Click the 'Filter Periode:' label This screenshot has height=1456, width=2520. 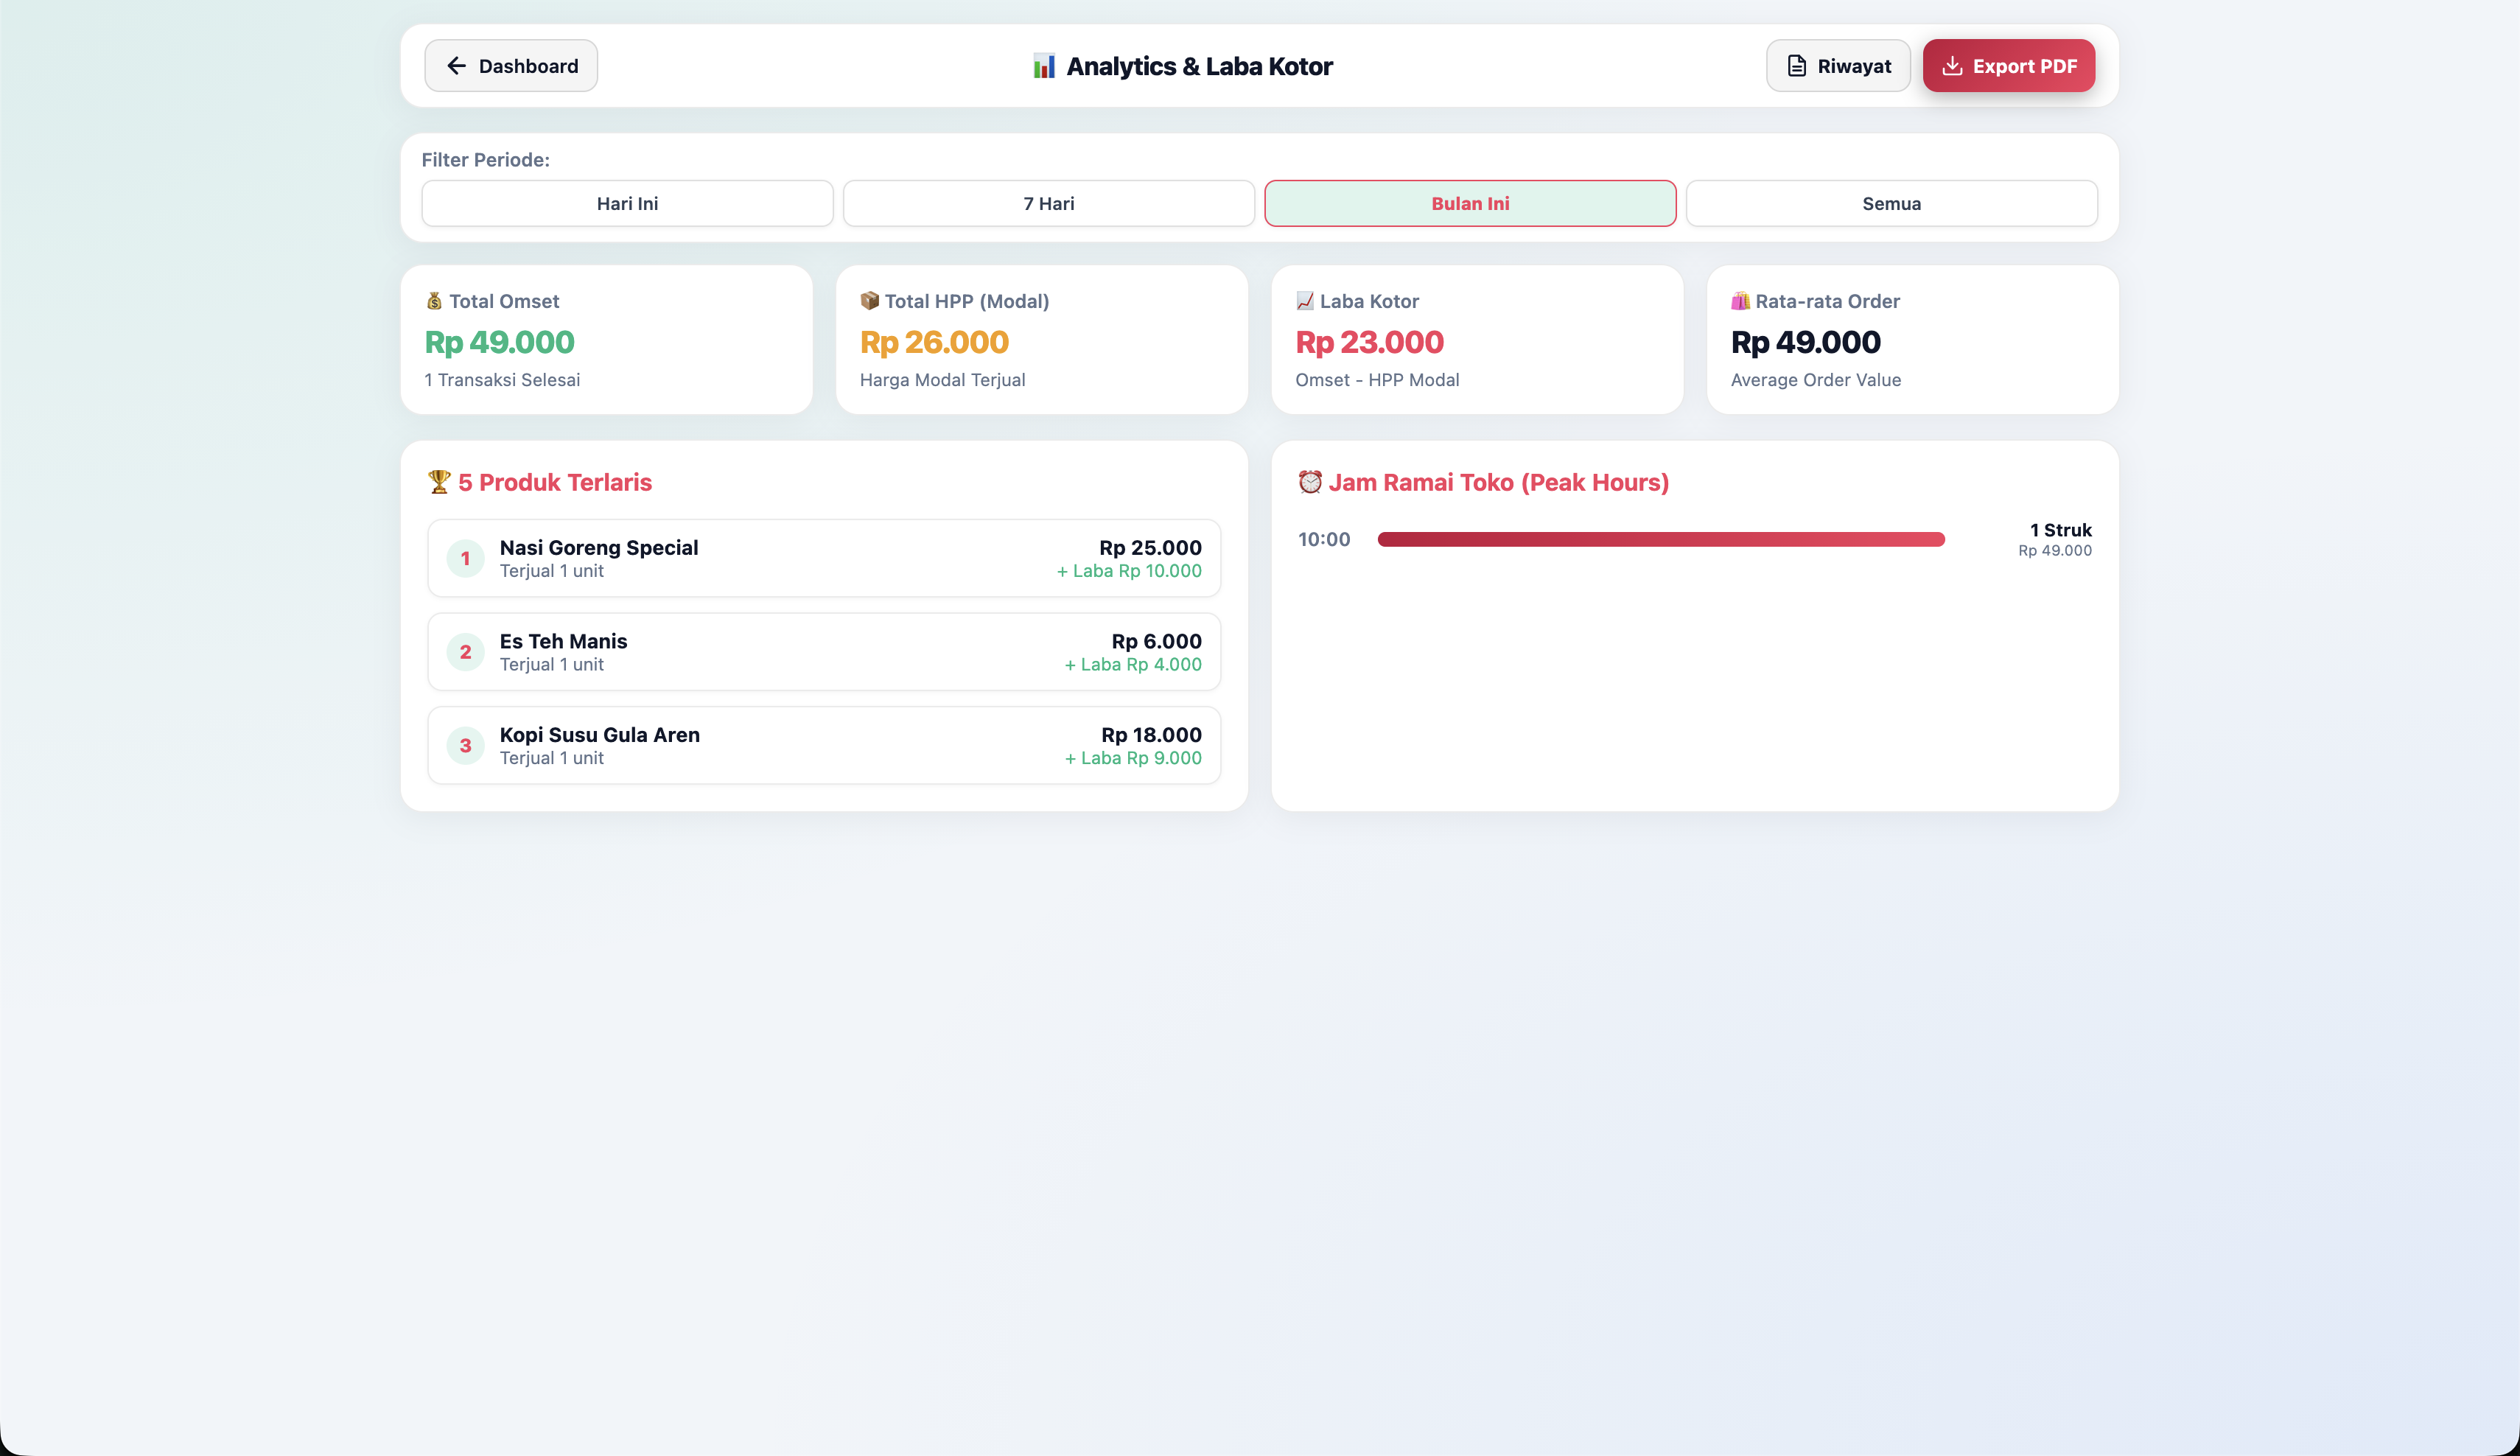click(x=485, y=160)
